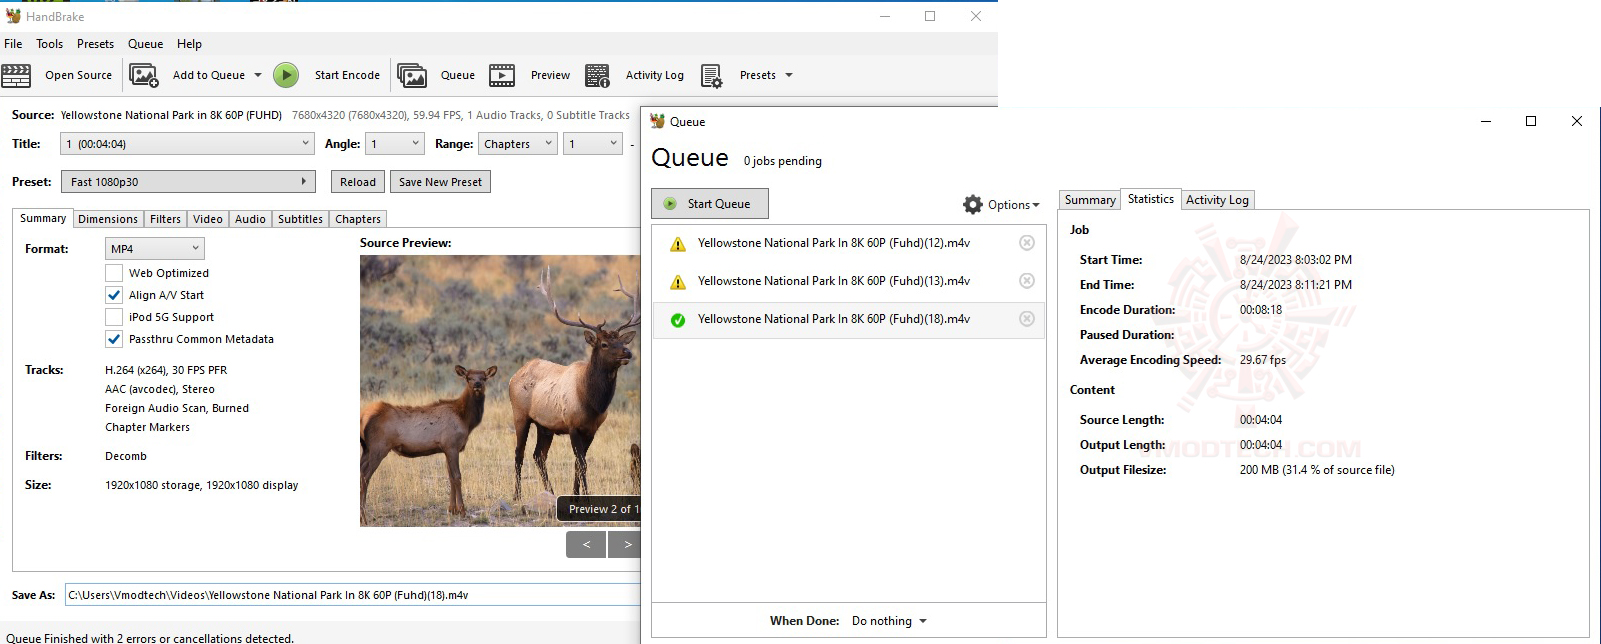This screenshot has height=644, width=1601.
Task: Click the Options gear icon in Queue window
Action: tap(973, 204)
